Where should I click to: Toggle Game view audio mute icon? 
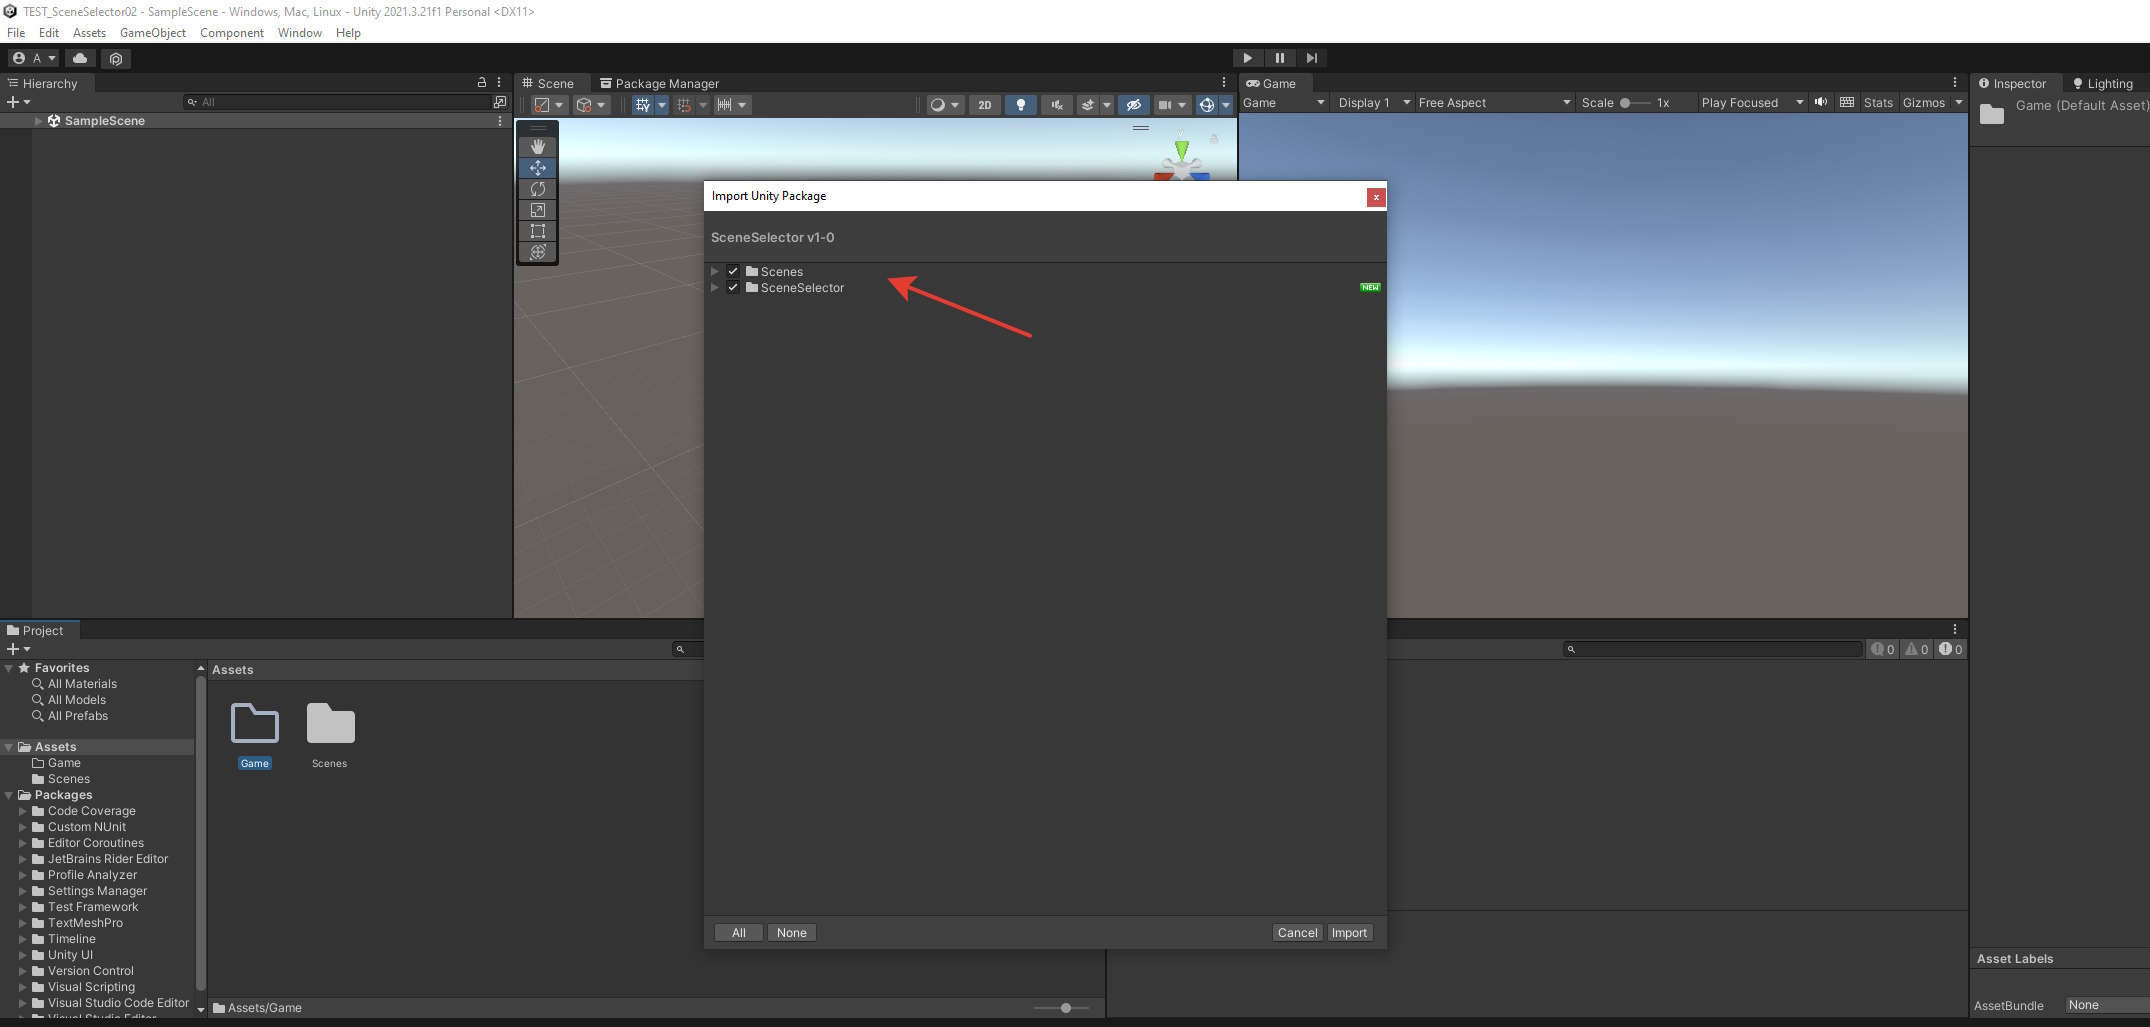pyautogui.click(x=1821, y=103)
